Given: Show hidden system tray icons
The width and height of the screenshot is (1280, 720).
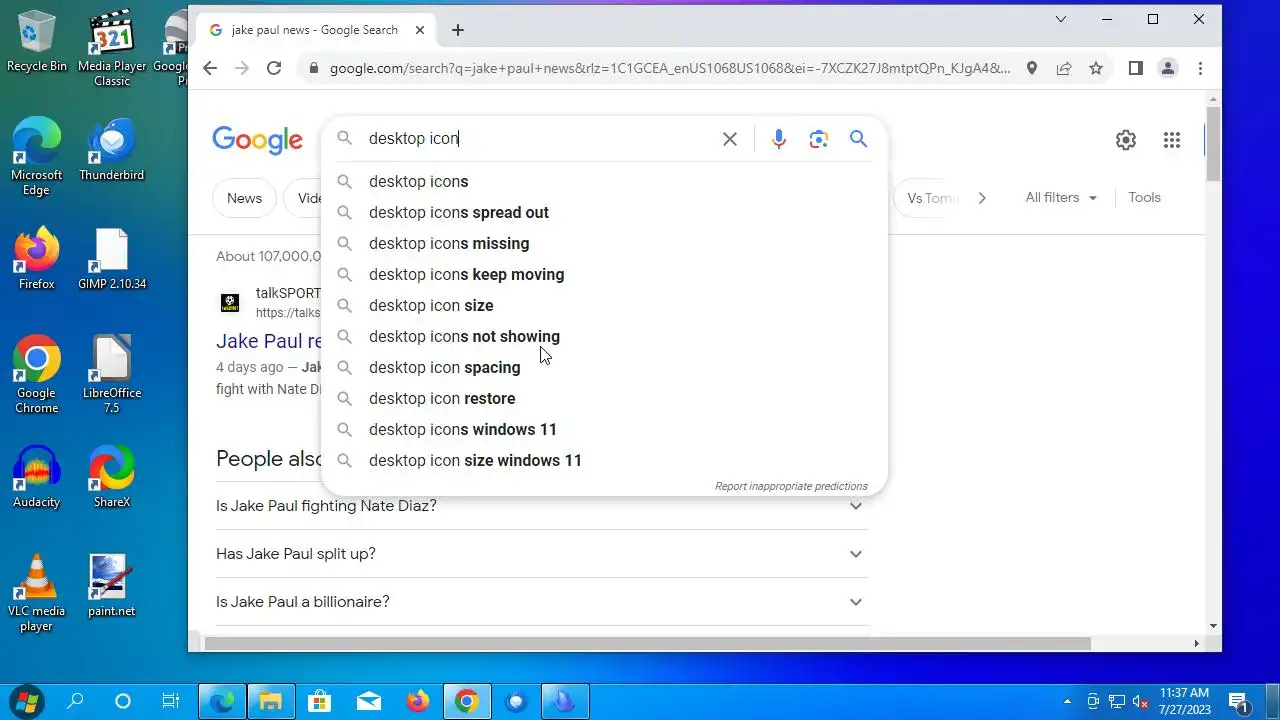Looking at the screenshot, I should [1067, 701].
